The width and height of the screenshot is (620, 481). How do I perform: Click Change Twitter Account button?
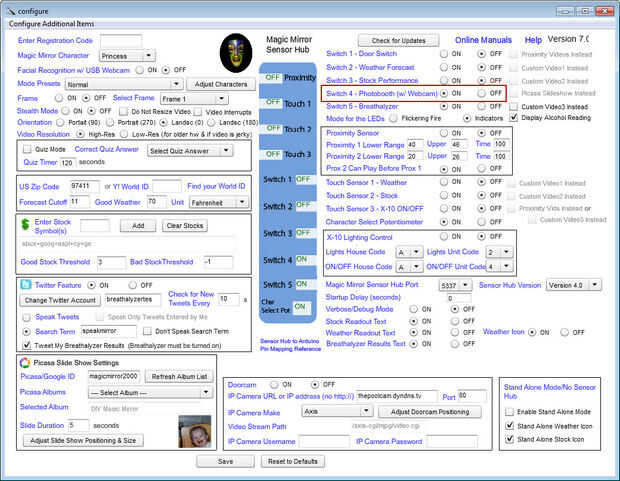coord(60,300)
